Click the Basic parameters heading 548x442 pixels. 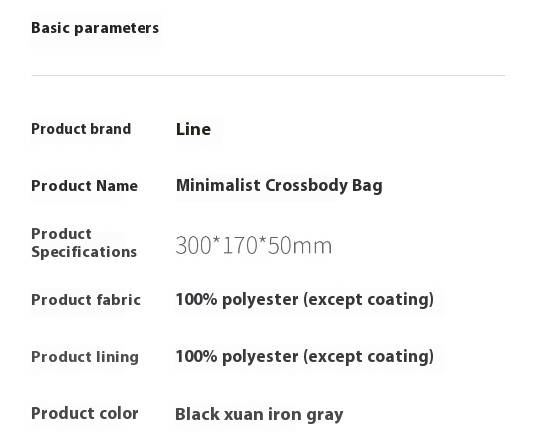click(x=95, y=28)
